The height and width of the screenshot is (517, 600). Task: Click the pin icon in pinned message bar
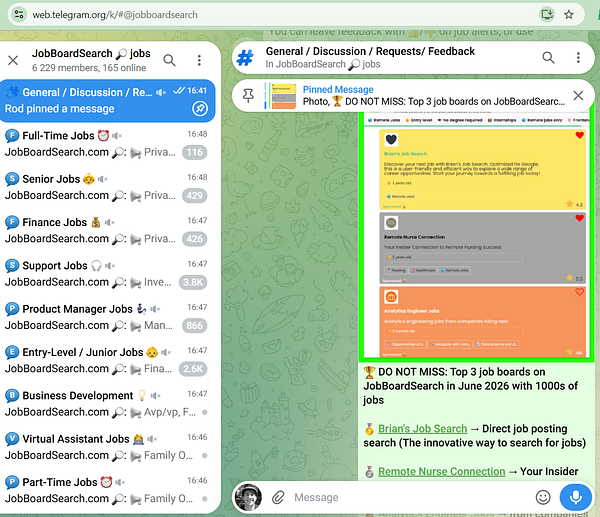click(248, 96)
